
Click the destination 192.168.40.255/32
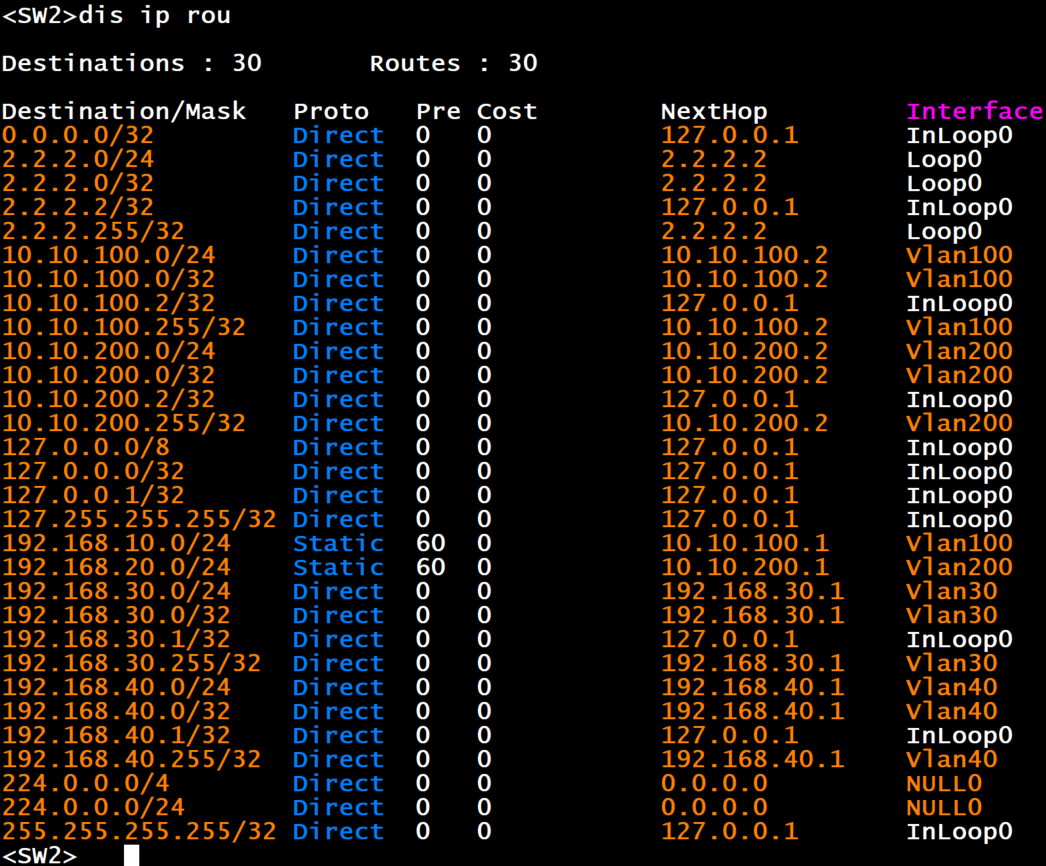tap(132, 759)
